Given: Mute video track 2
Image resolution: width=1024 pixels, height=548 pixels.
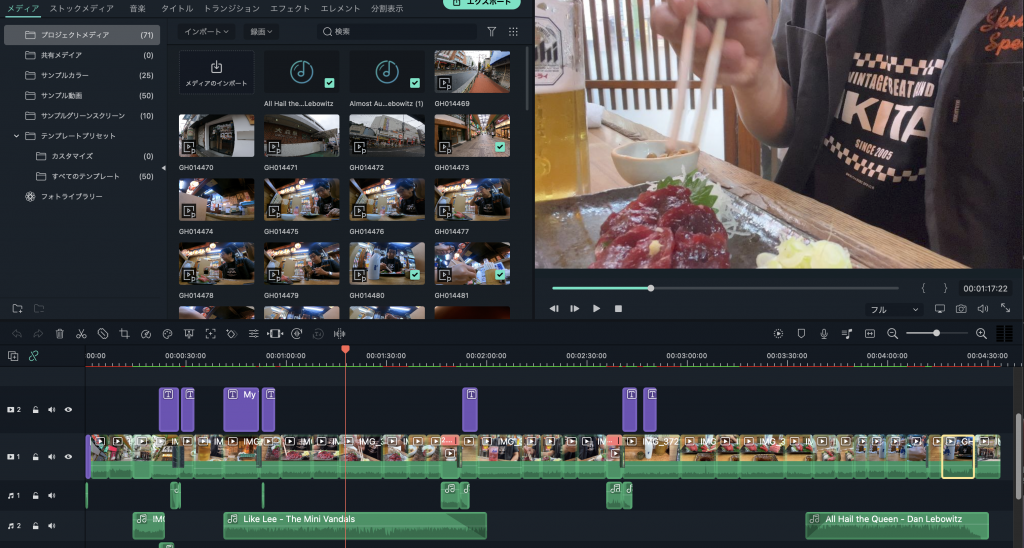Looking at the screenshot, I should (x=52, y=410).
